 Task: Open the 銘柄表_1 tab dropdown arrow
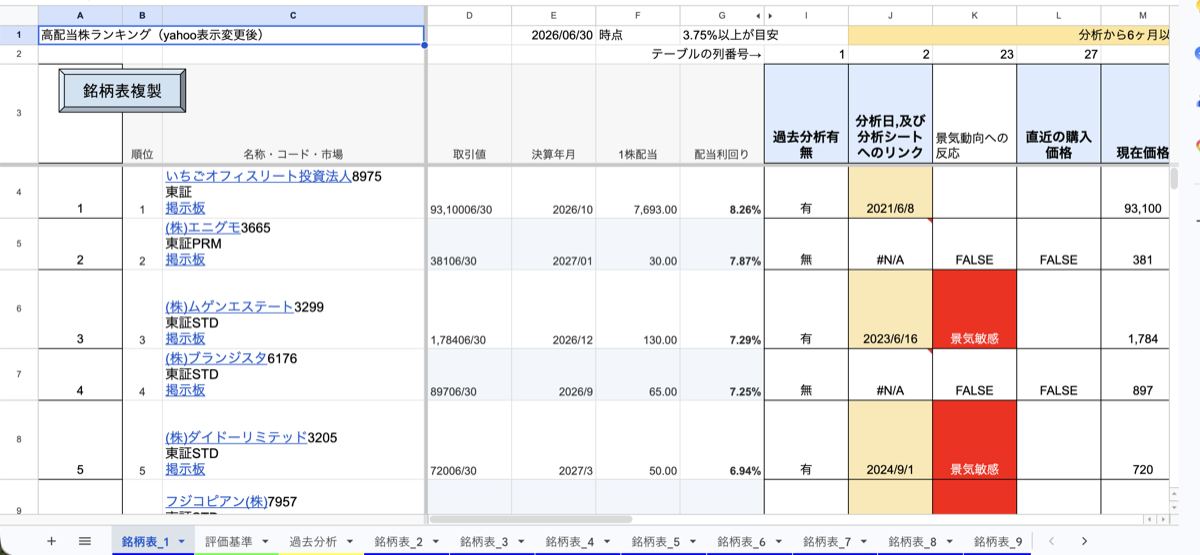pyautogui.click(x=181, y=542)
